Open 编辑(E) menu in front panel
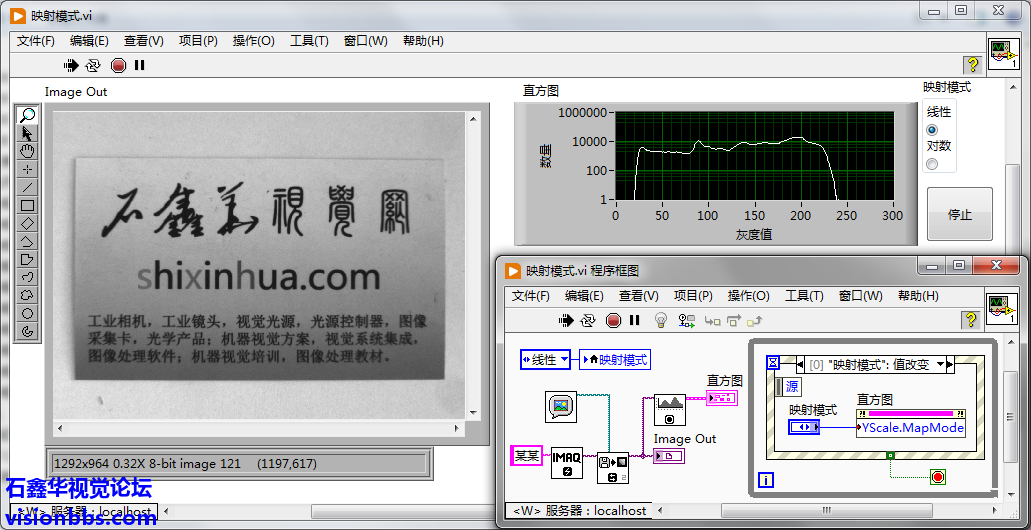This screenshot has height=530, width=1031. pos(89,41)
